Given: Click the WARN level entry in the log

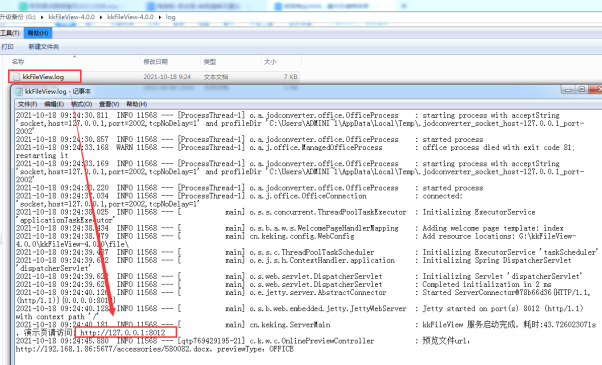Looking at the screenshot, I should pyautogui.click(x=125, y=147).
